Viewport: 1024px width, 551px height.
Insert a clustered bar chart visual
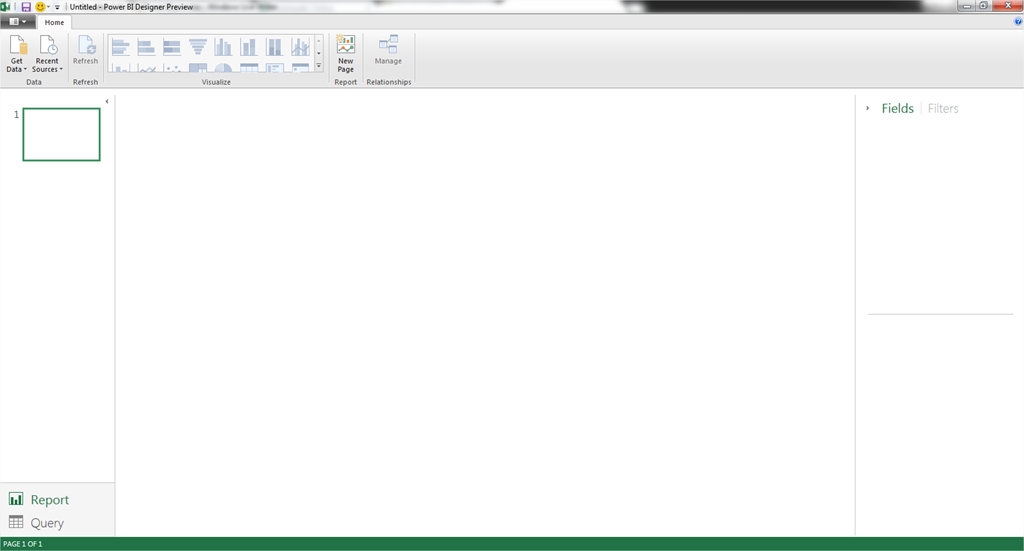click(x=120, y=47)
